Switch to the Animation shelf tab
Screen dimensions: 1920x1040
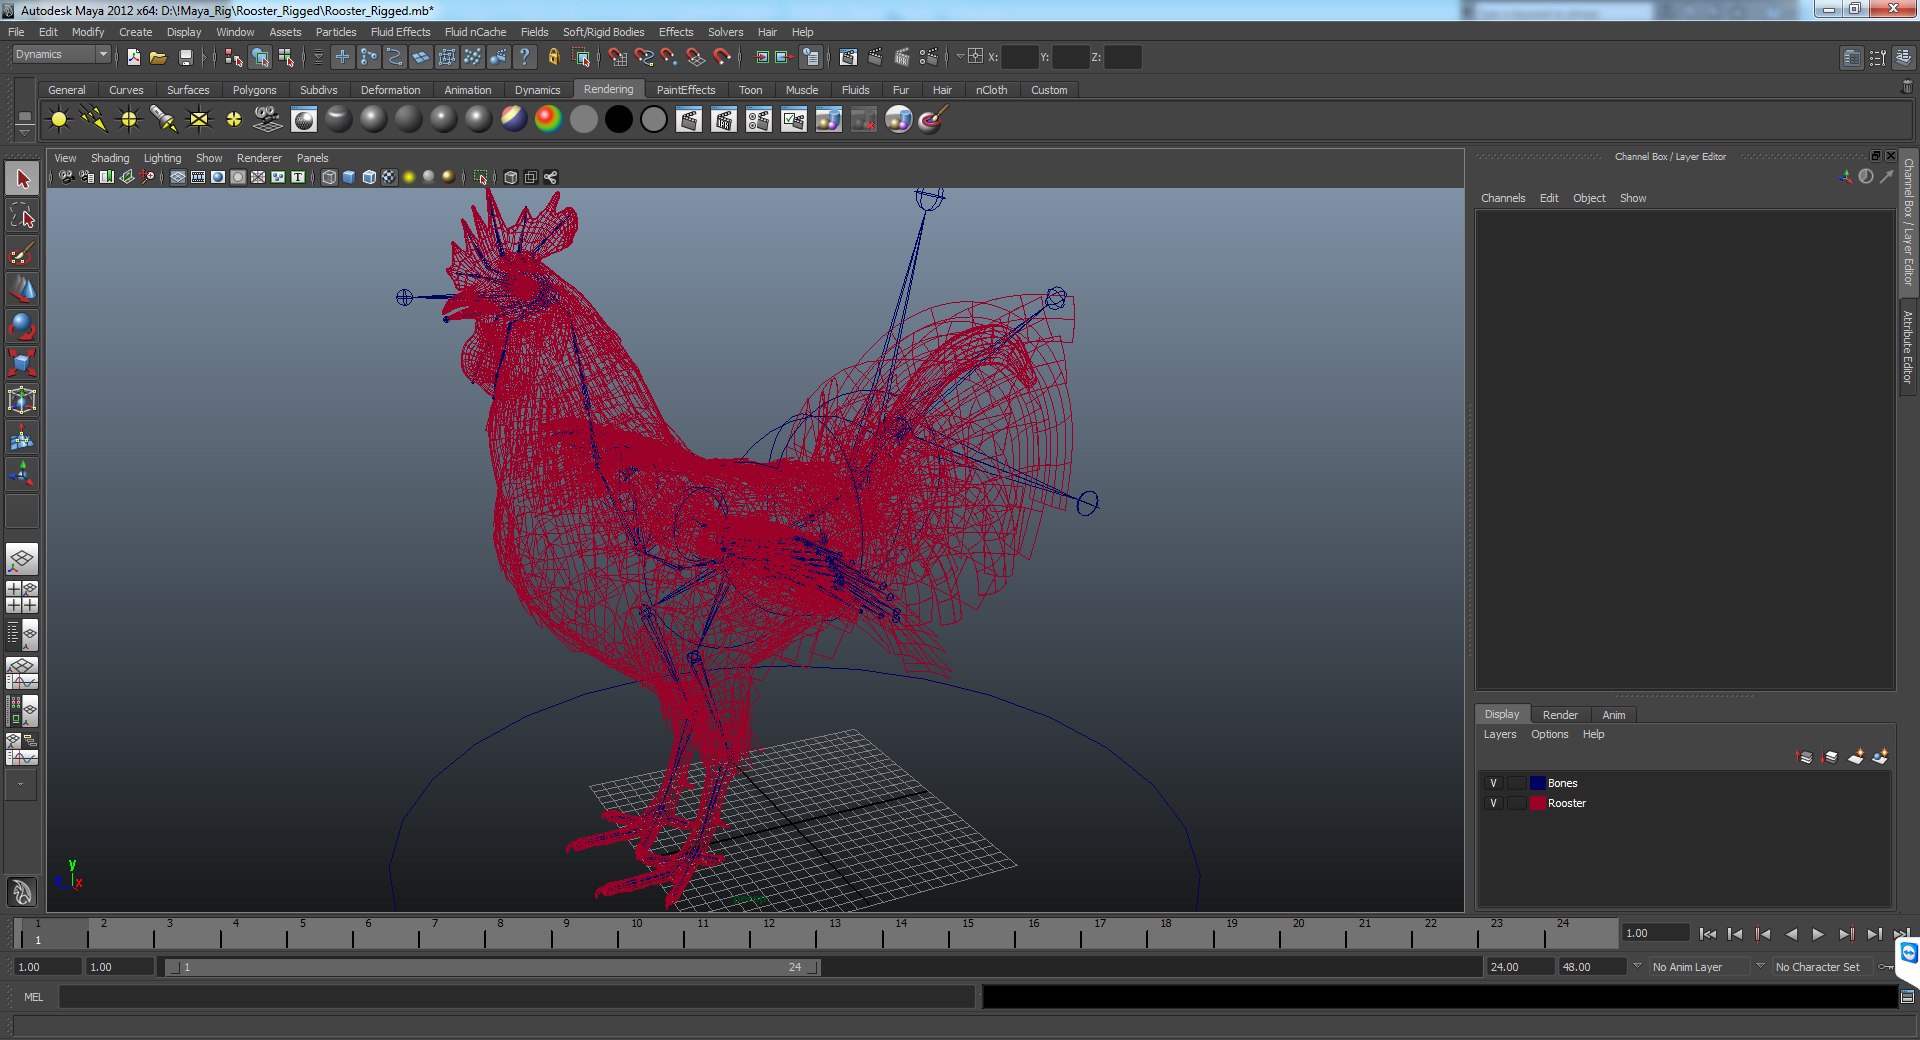(x=468, y=90)
